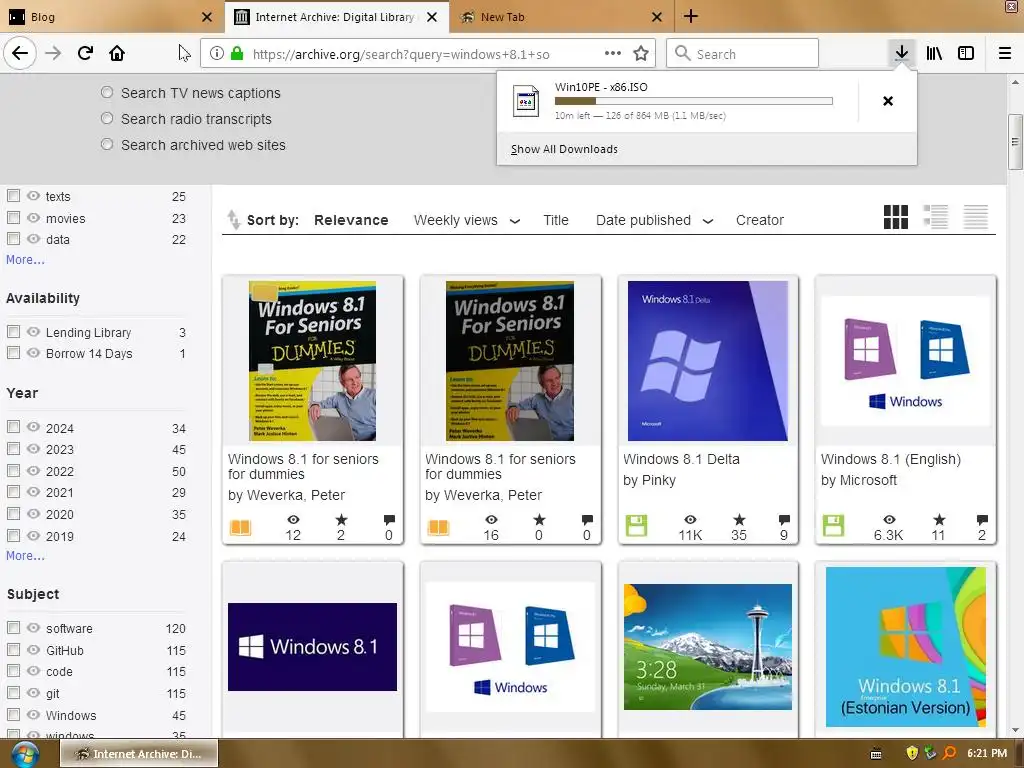
Task: Click favorites star on Windows 8.1 Delta card
Action: coord(739,520)
